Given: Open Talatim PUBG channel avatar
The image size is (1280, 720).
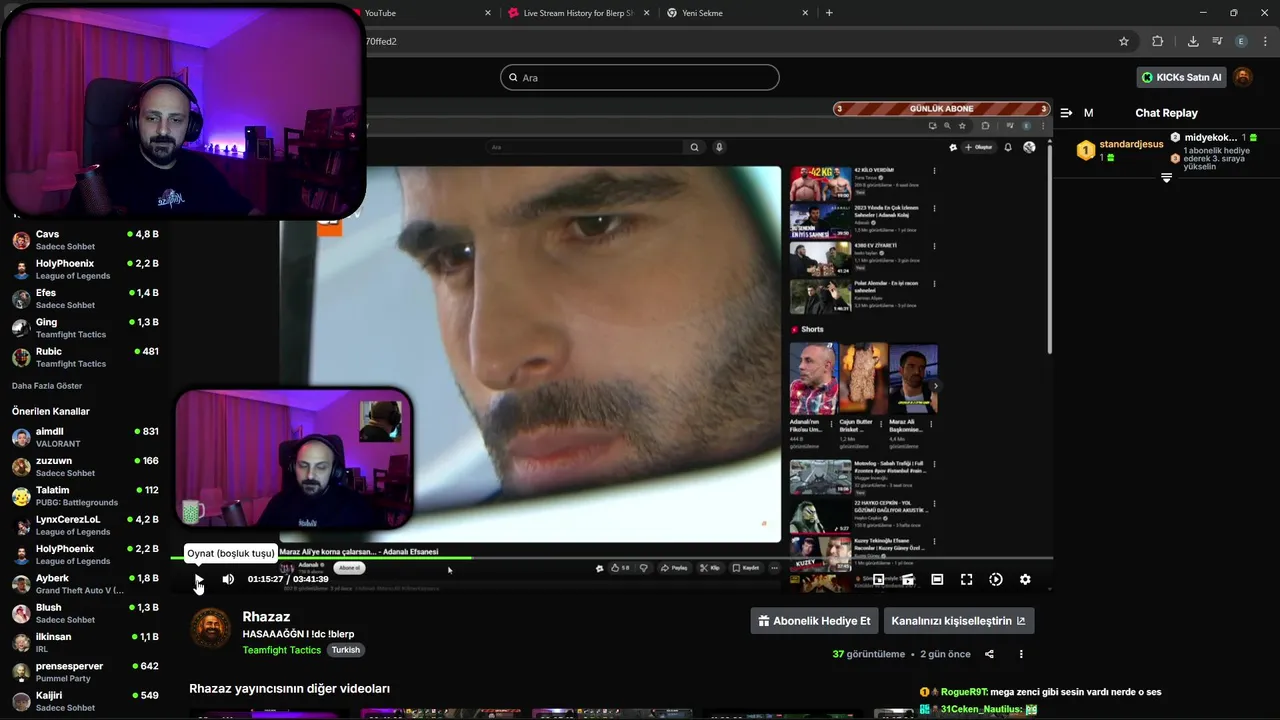Looking at the screenshot, I should [21, 496].
